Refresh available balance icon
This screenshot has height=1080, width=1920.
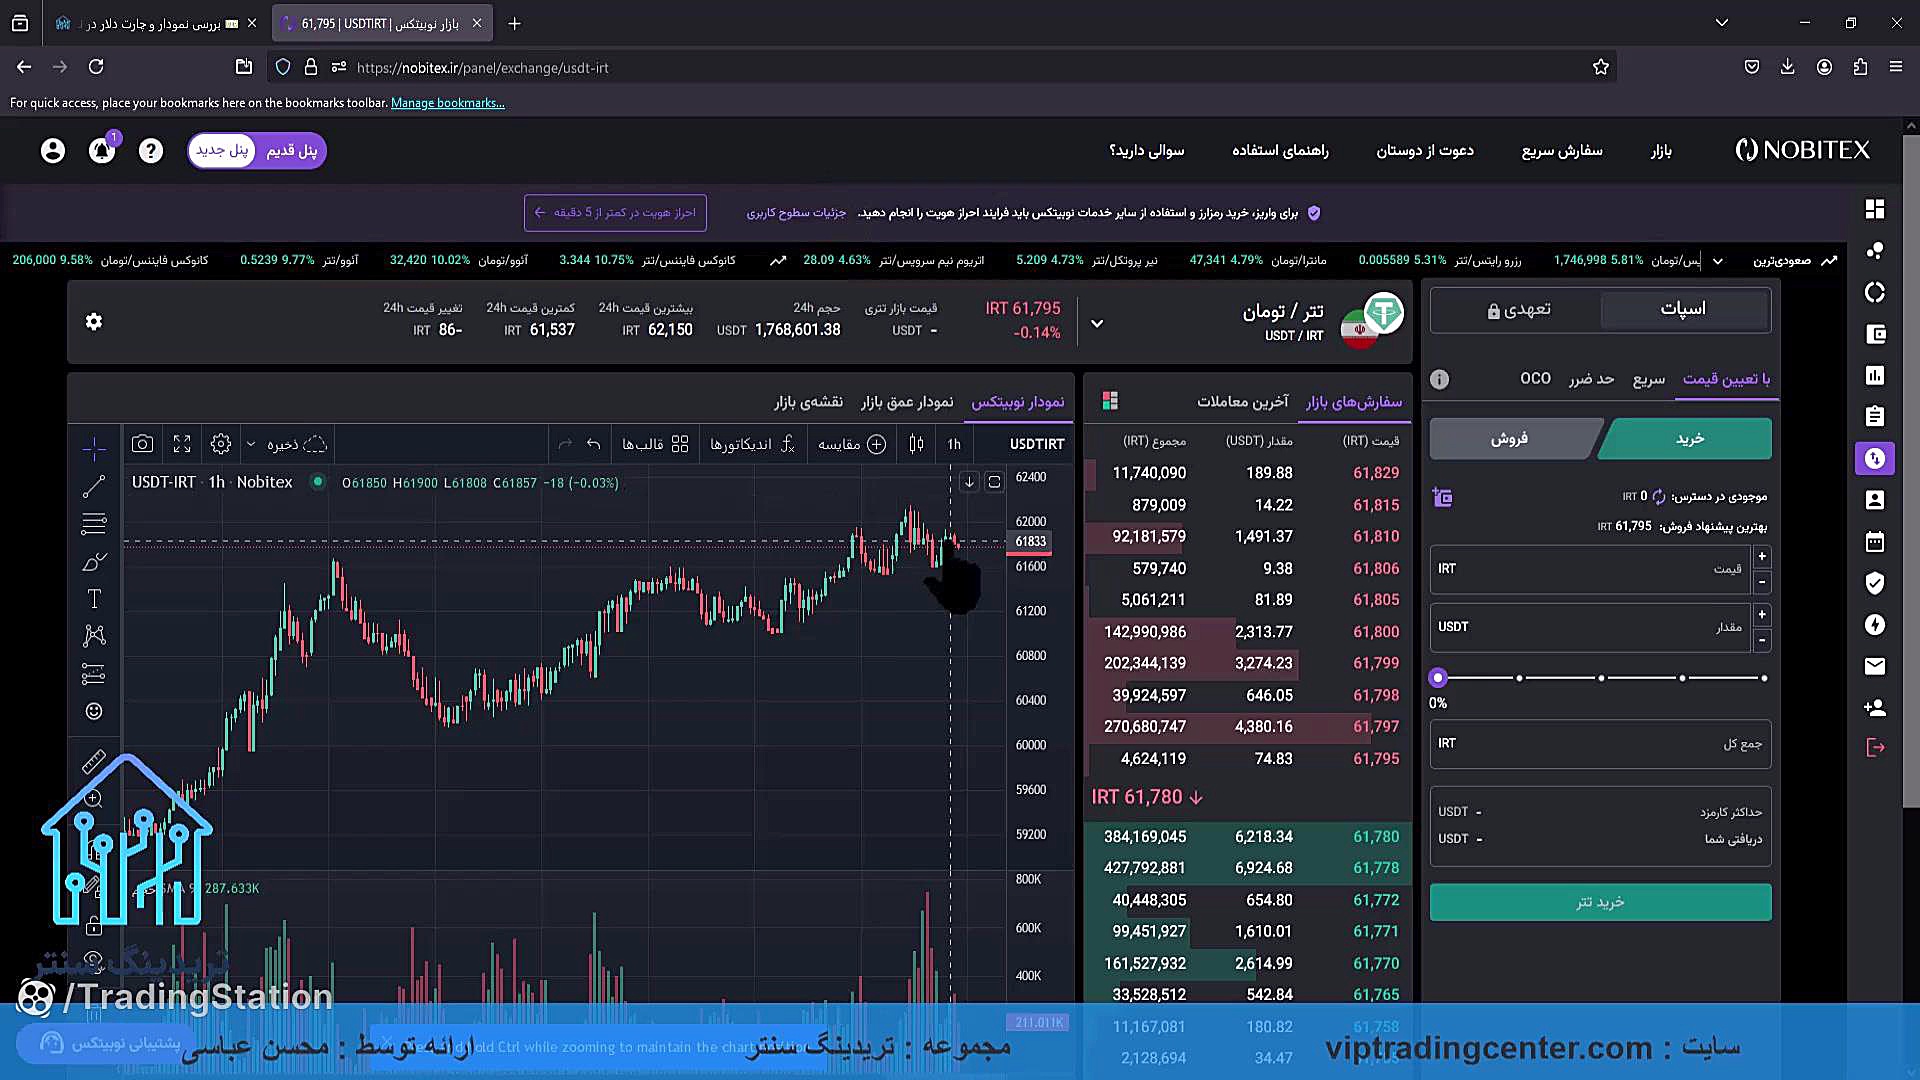point(1659,497)
